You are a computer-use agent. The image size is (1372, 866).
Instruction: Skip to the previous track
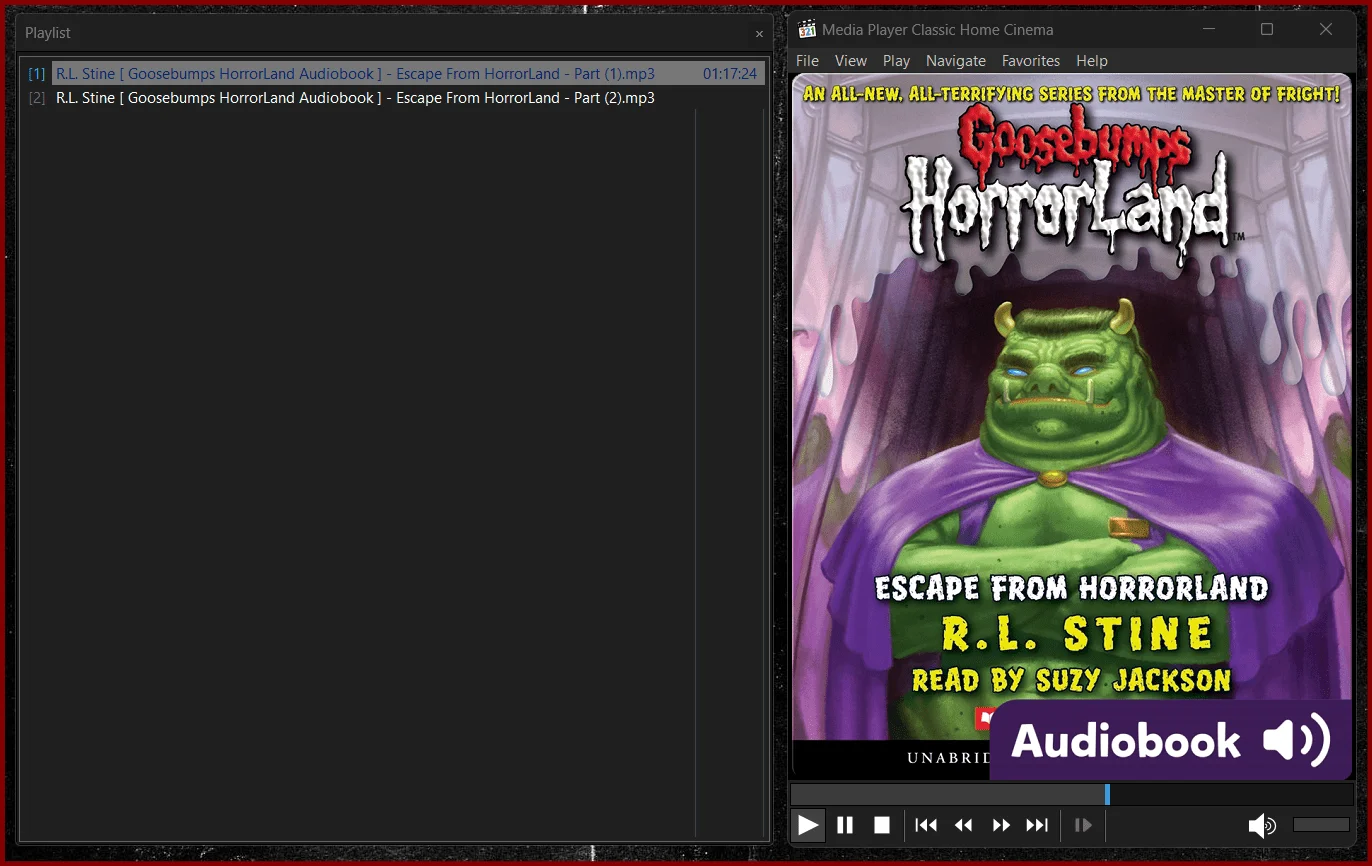click(x=926, y=825)
